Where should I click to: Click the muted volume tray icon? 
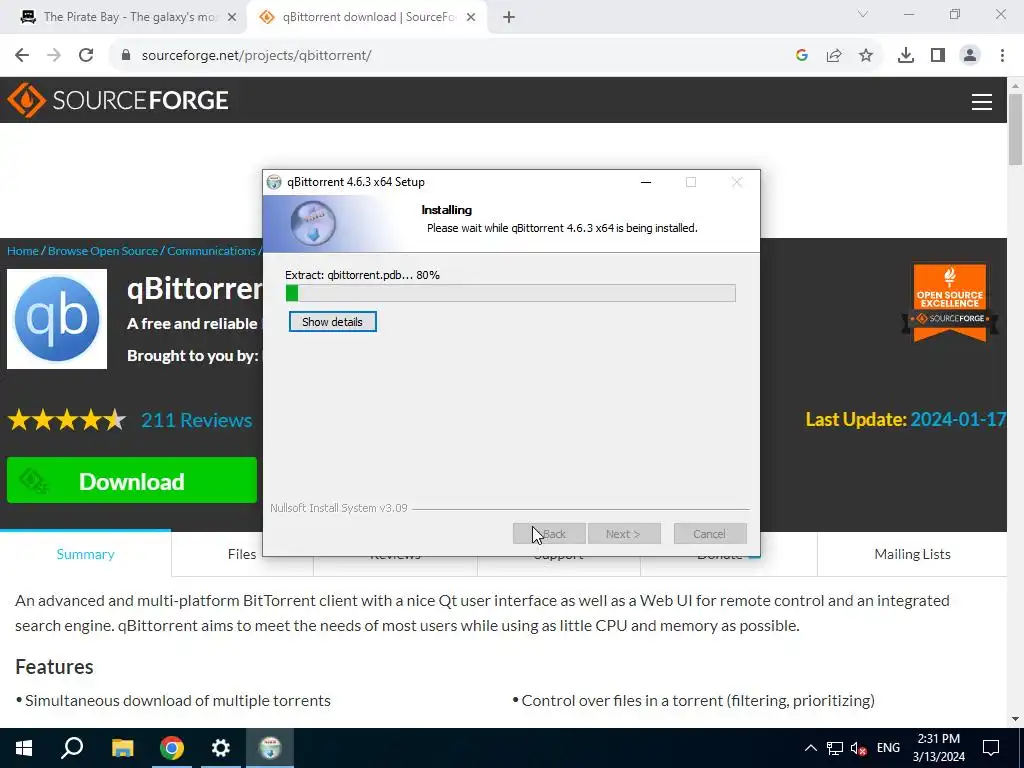[x=858, y=748]
